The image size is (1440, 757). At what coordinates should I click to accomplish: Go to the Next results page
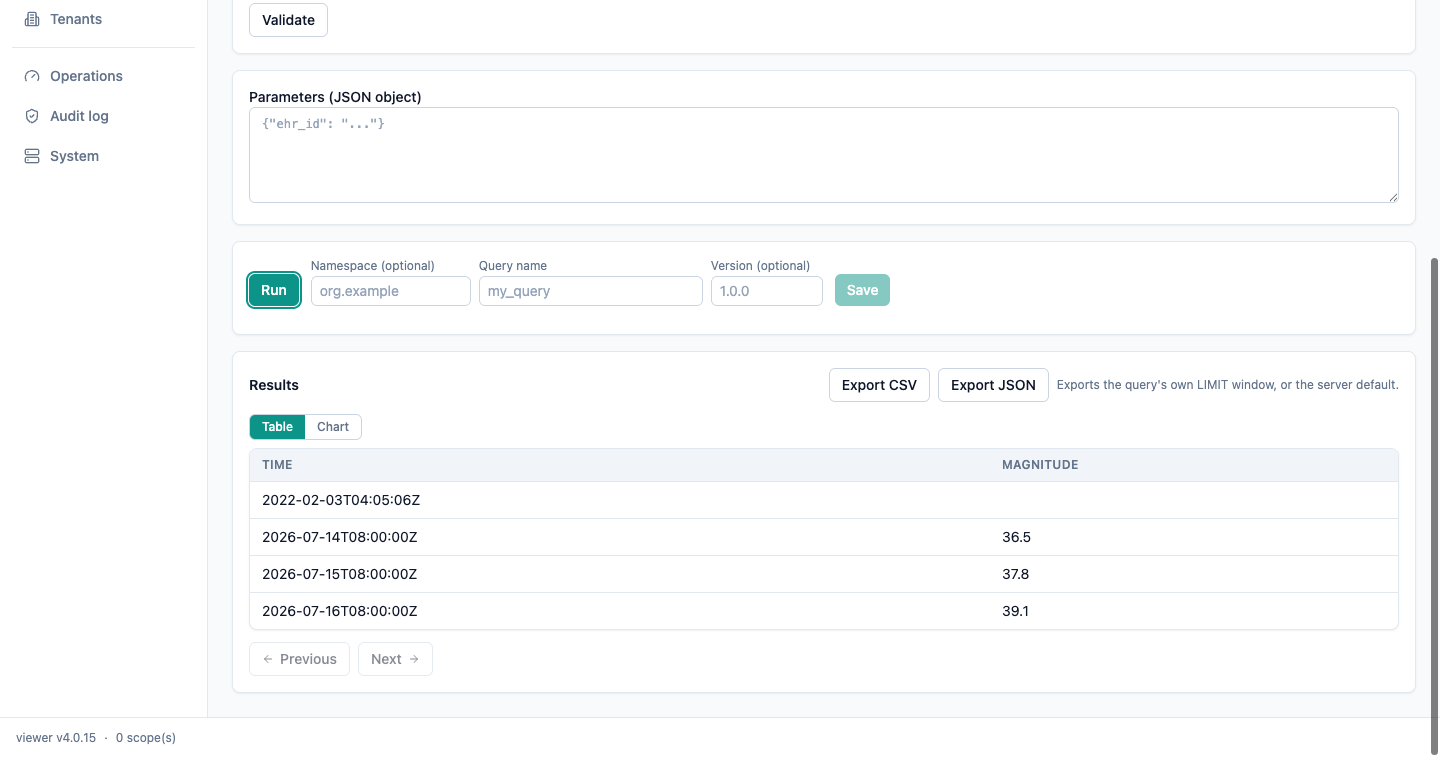(x=395, y=659)
